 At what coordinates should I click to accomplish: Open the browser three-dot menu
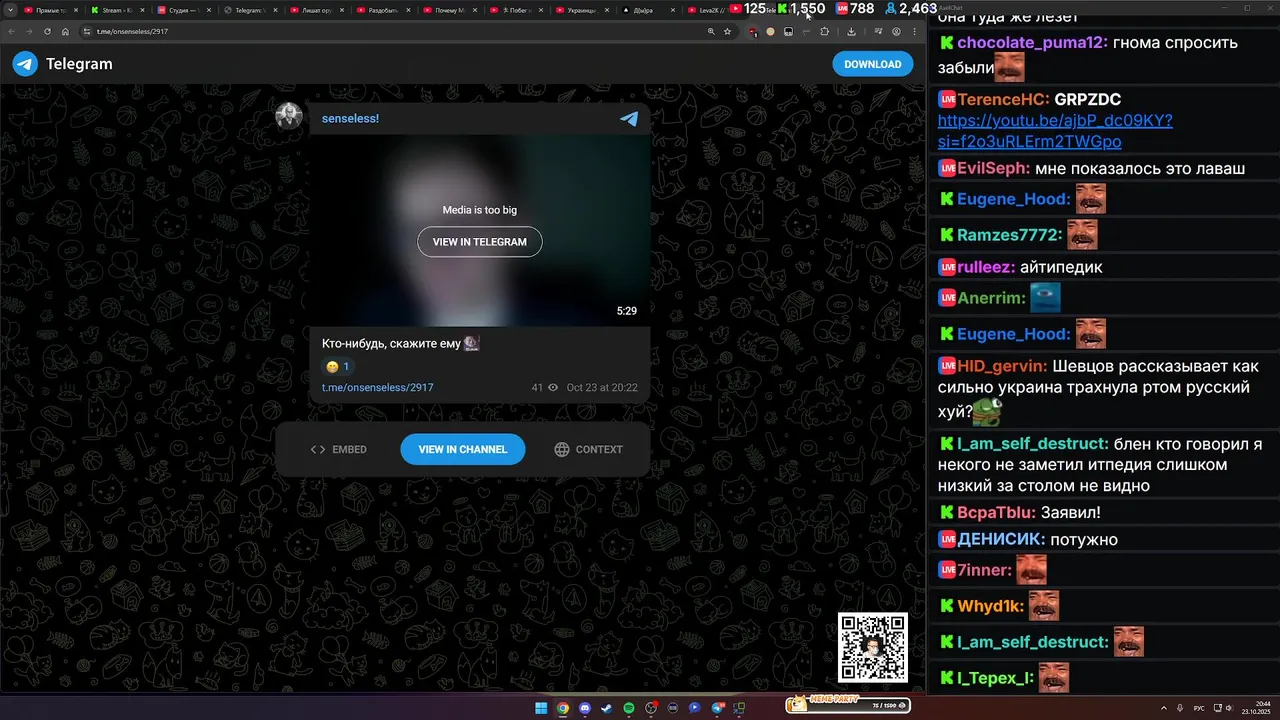[x=914, y=31]
